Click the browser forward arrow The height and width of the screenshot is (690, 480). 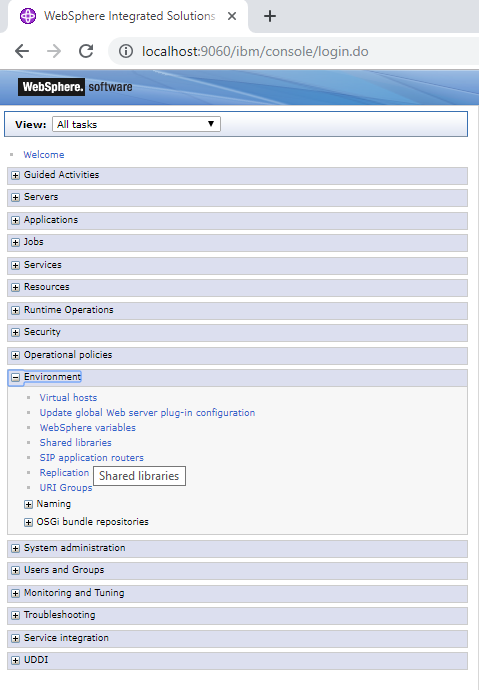click(x=54, y=51)
